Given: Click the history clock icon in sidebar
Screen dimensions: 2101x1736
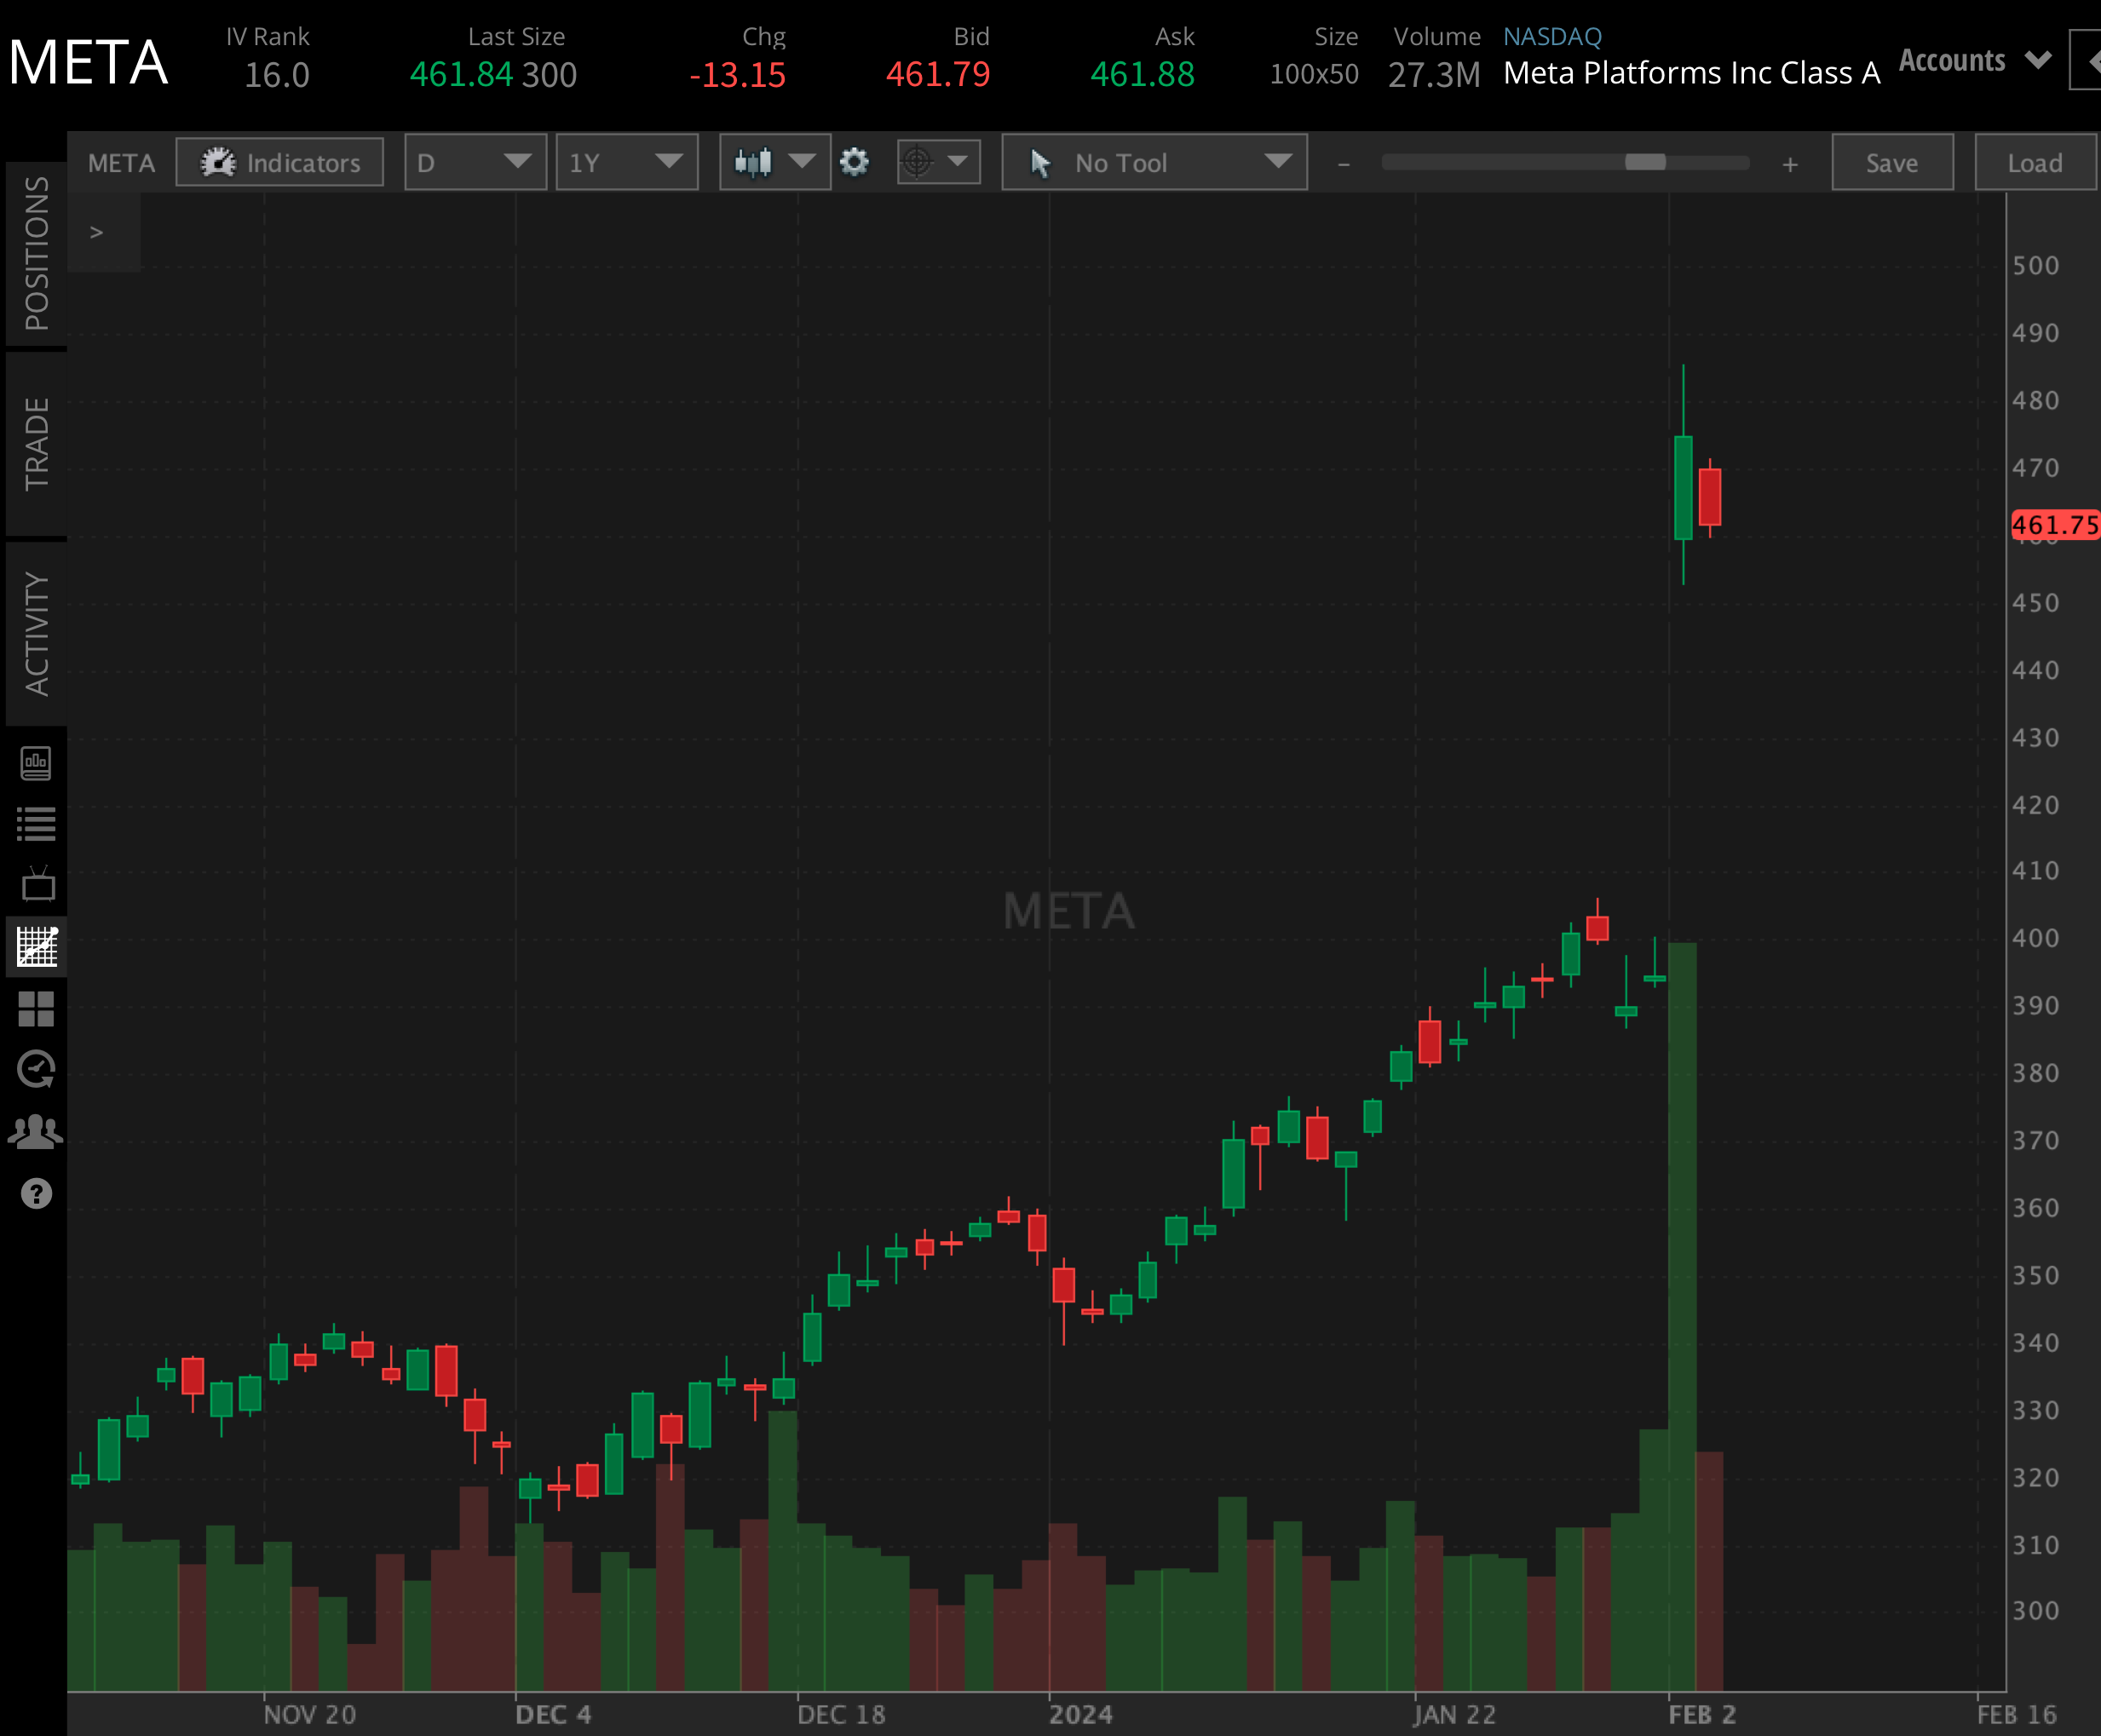Looking at the screenshot, I should pyautogui.click(x=36, y=1070).
